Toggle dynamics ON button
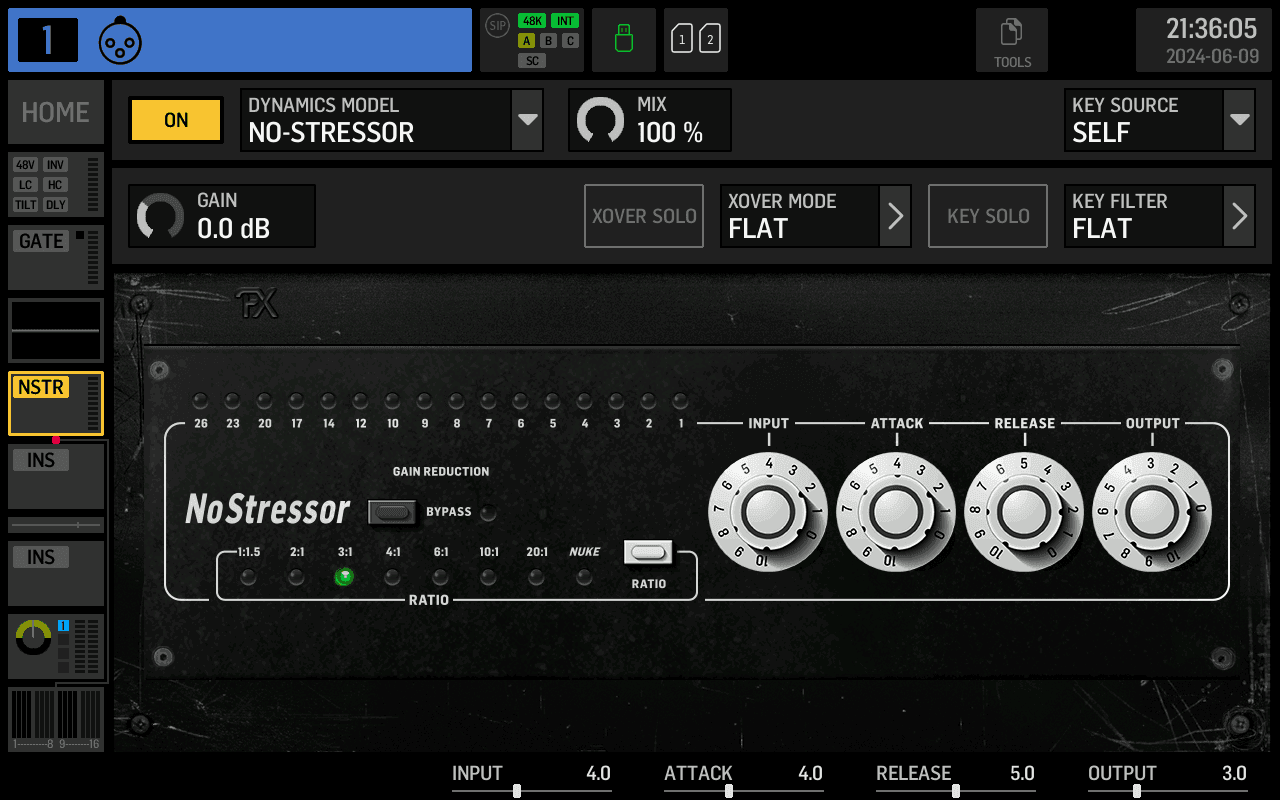The height and width of the screenshot is (800, 1280). (x=176, y=120)
